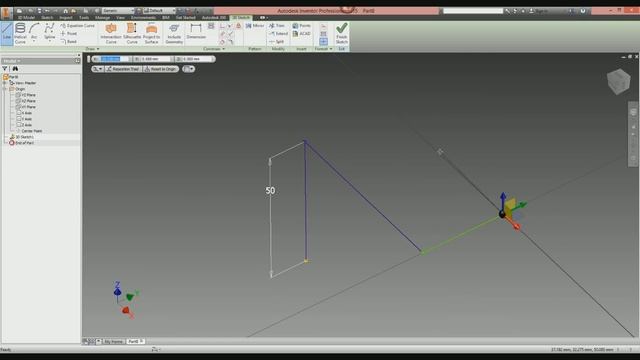Click the Points insert tool
The image size is (640, 360).
pos(302,26)
